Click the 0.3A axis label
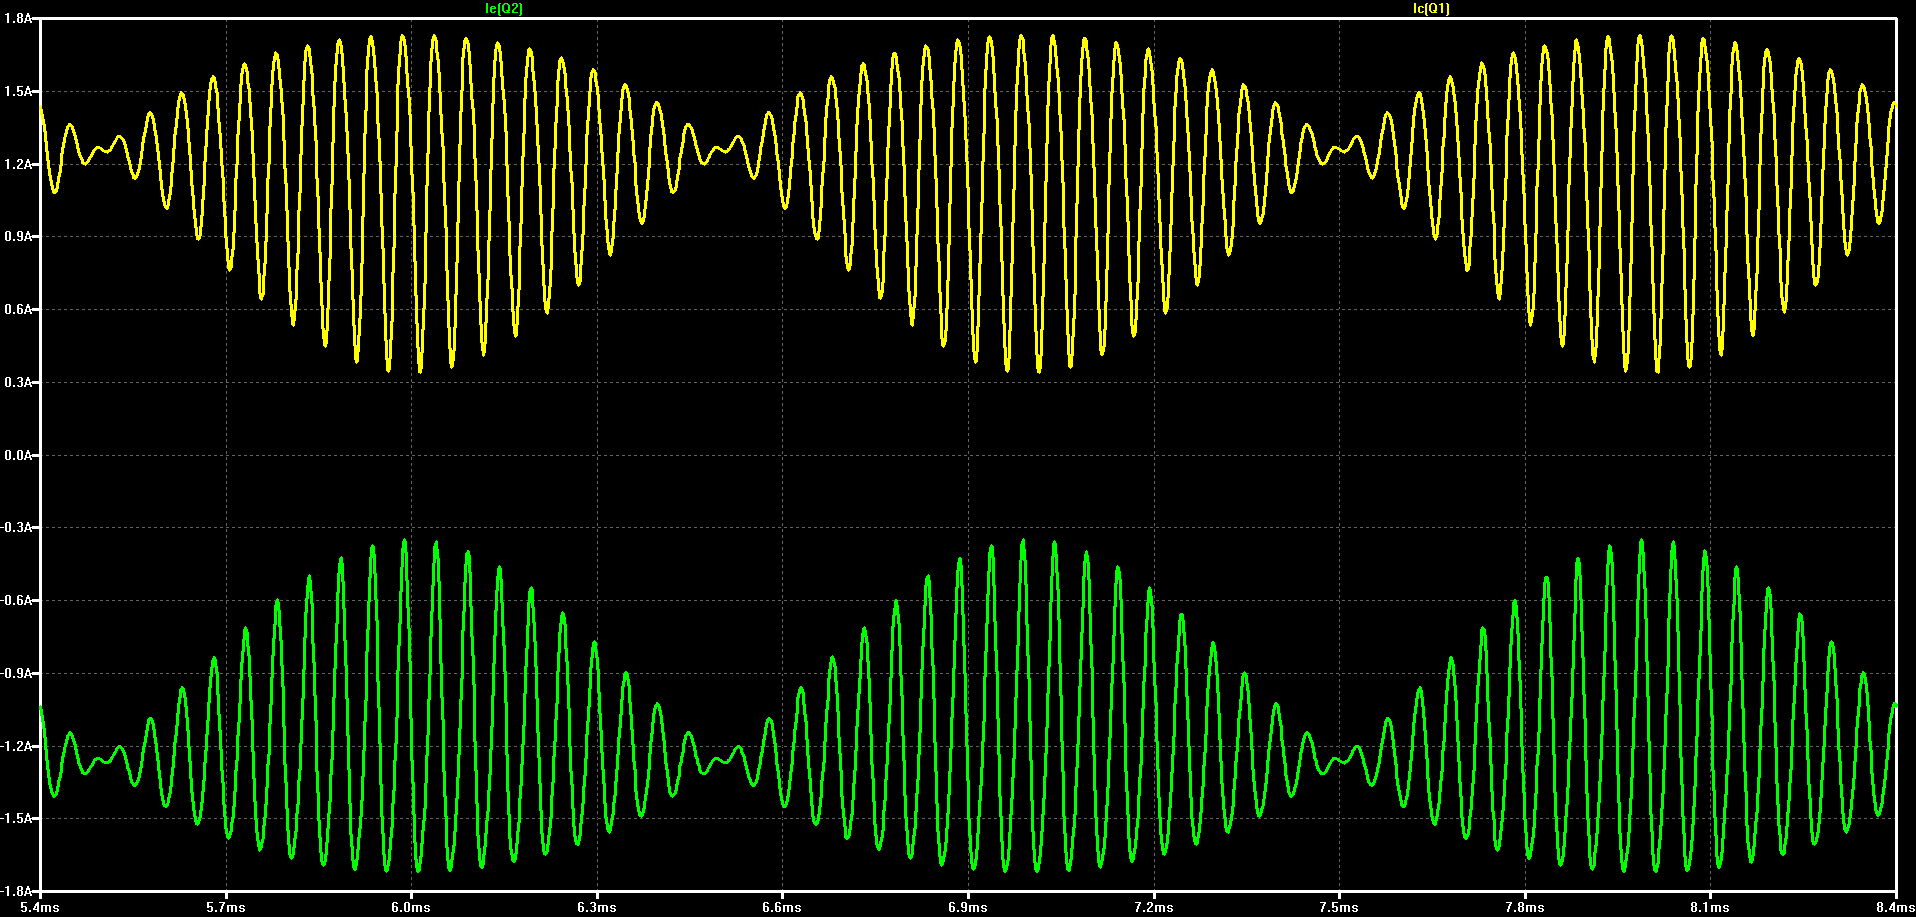The image size is (1916, 917). click(18, 382)
